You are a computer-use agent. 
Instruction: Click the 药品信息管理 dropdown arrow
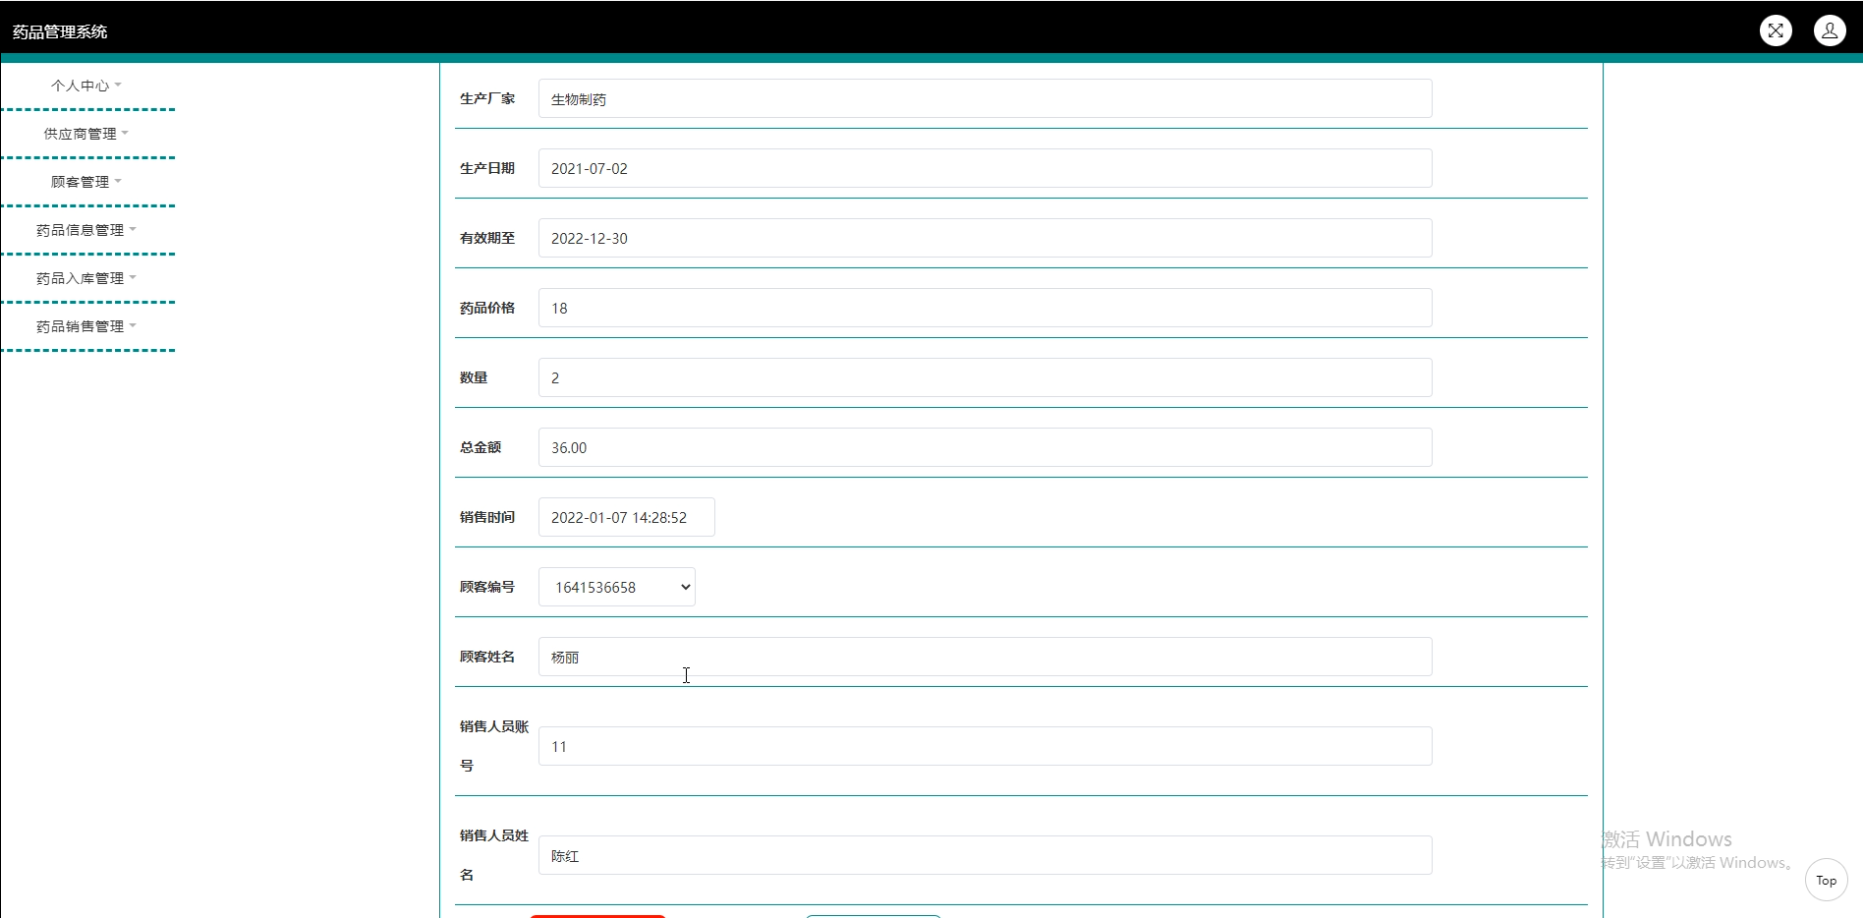click(x=133, y=229)
